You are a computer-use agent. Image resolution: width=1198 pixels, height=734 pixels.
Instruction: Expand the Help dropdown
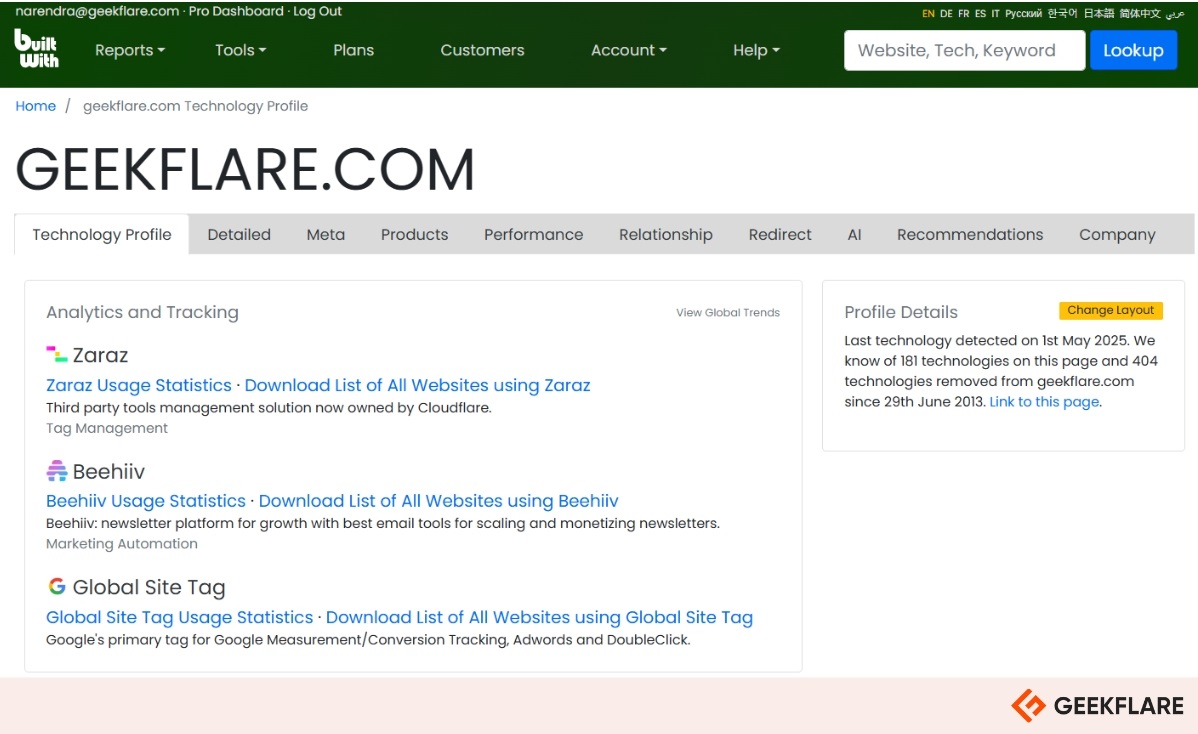[756, 50]
